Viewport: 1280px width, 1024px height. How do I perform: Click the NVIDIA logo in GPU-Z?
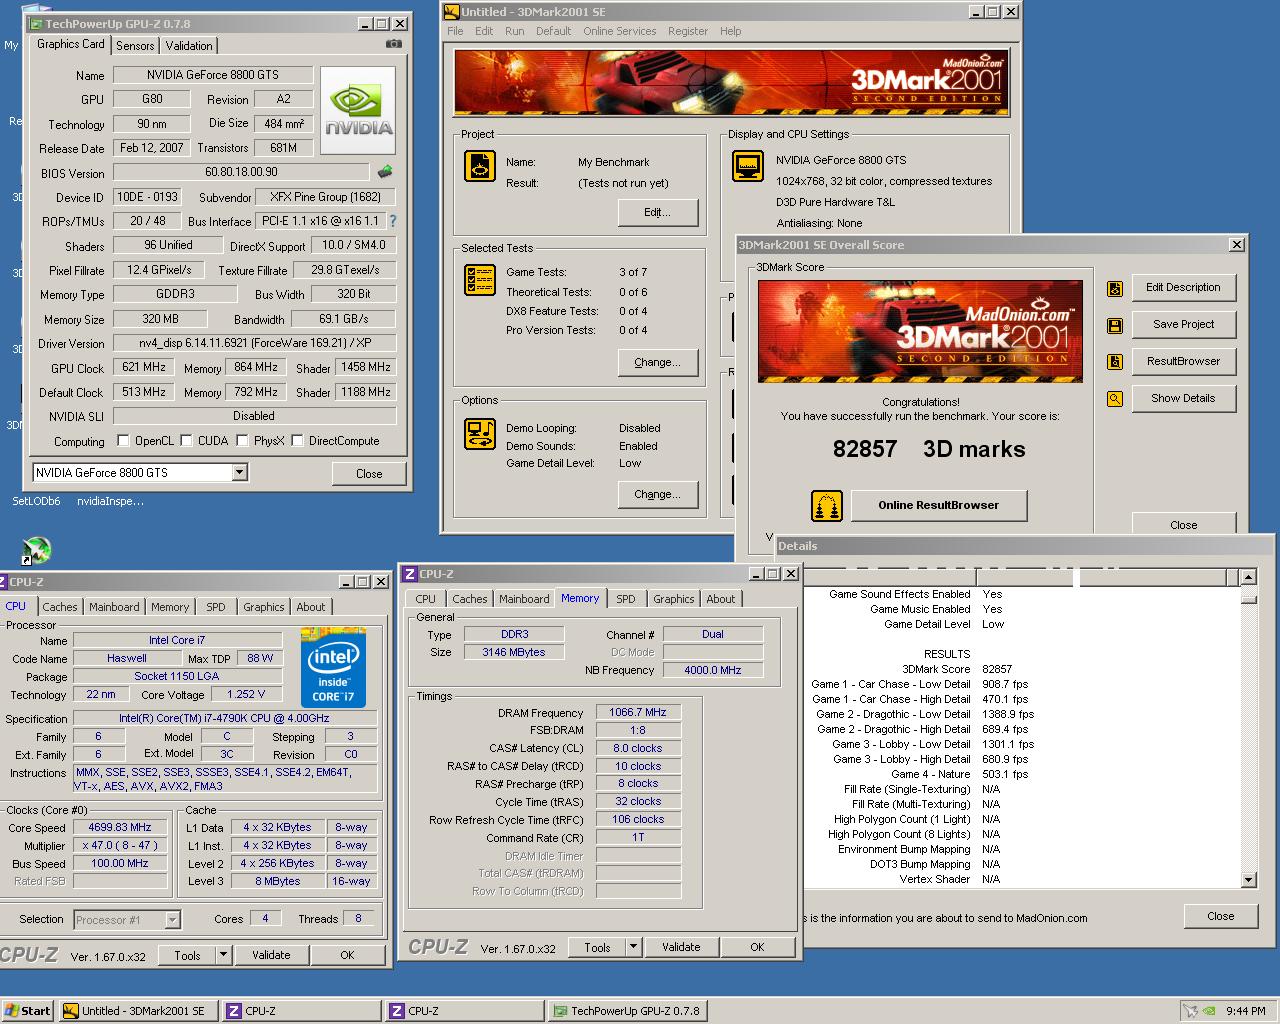[358, 111]
